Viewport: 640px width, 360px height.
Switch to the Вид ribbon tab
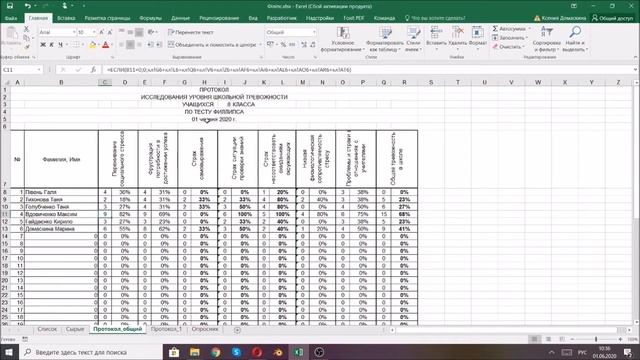pos(253,18)
